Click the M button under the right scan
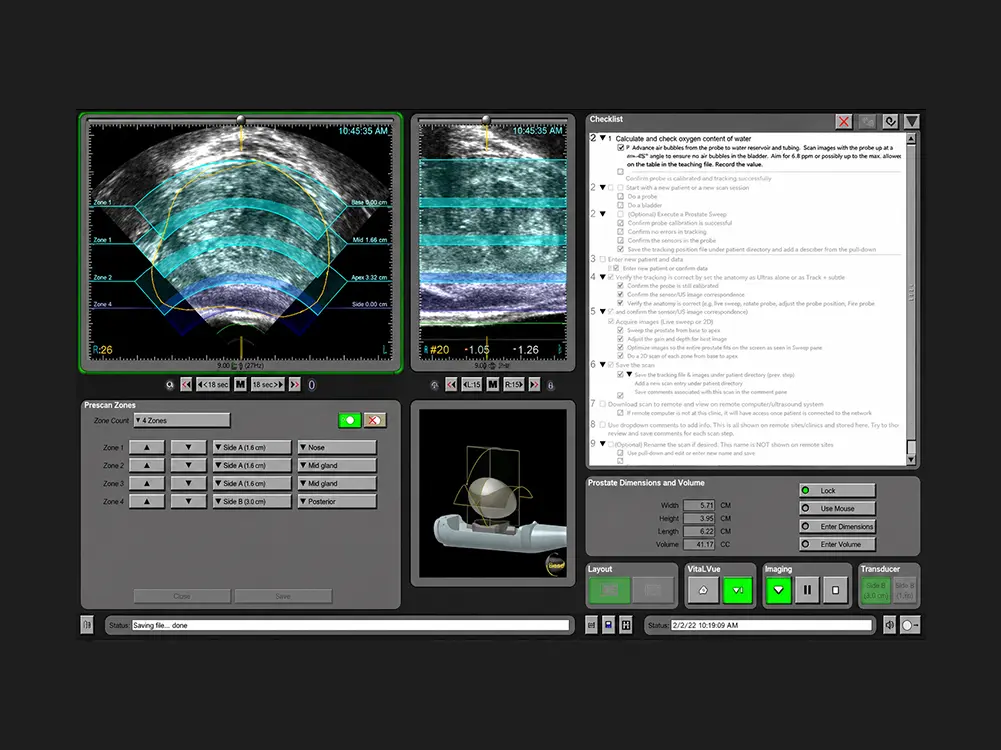The width and height of the screenshot is (1001, 750). pos(493,384)
